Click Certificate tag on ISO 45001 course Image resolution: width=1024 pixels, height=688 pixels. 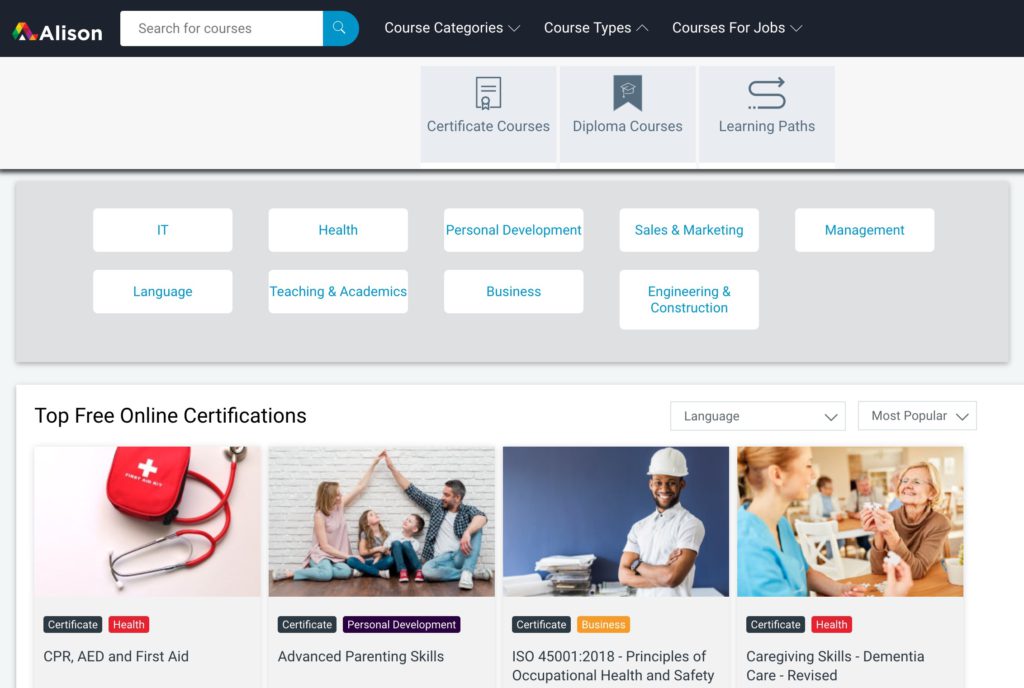coord(541,625)
